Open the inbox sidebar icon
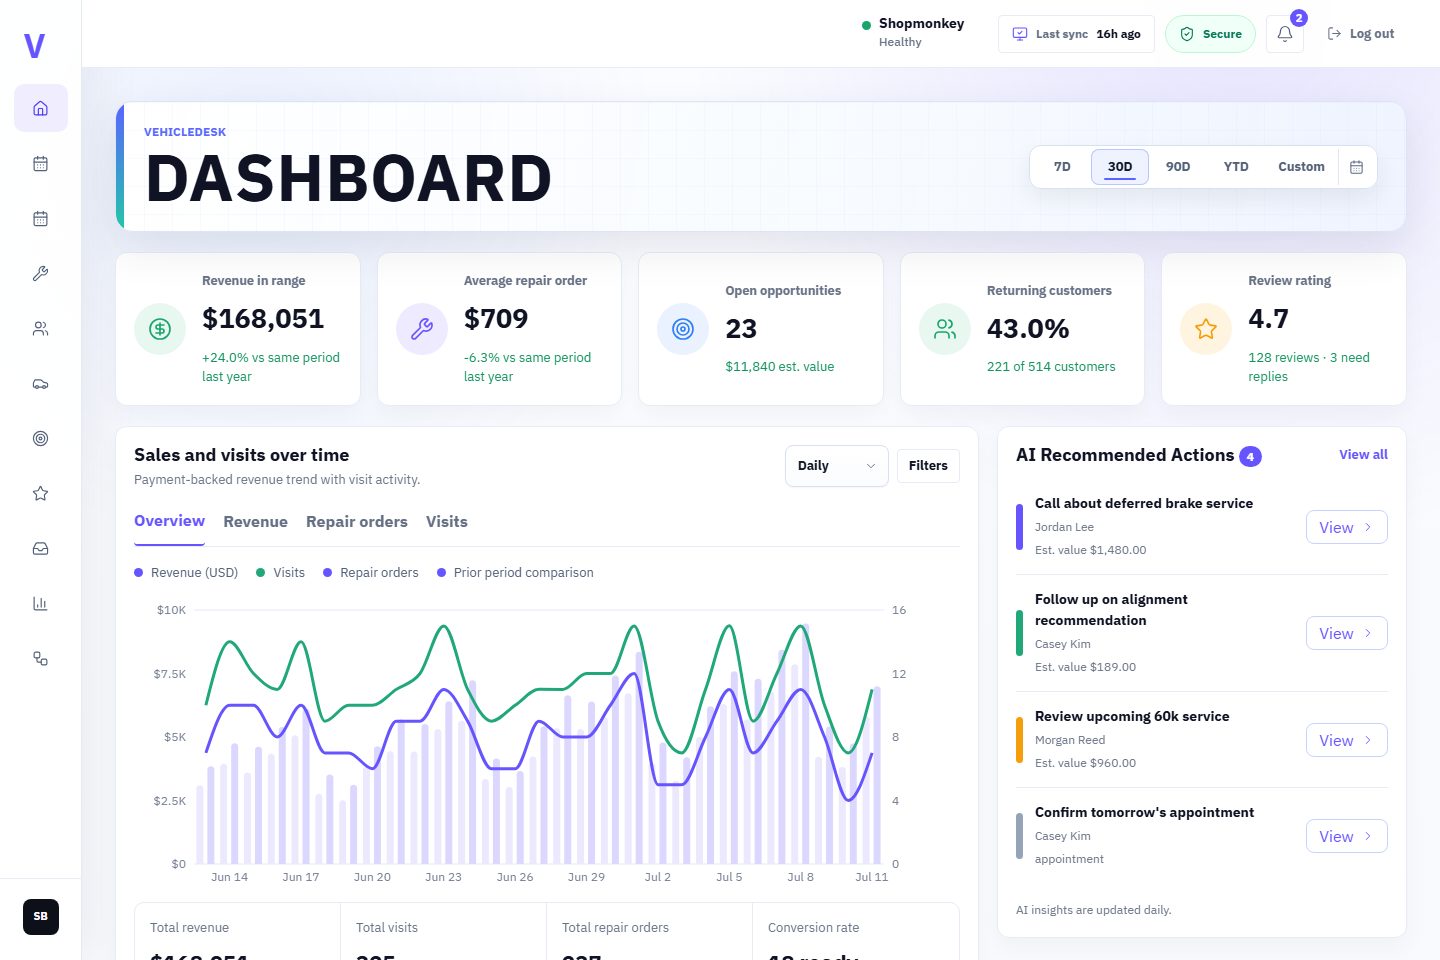Screen dimensions: 1440x960 point(40,548)
